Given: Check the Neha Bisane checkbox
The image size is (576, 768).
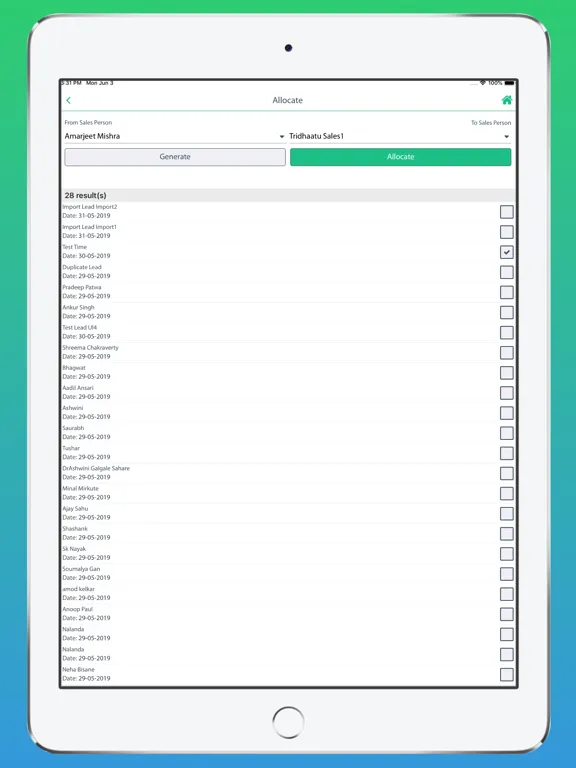Looking at the screenshot, I should [506, 674].
